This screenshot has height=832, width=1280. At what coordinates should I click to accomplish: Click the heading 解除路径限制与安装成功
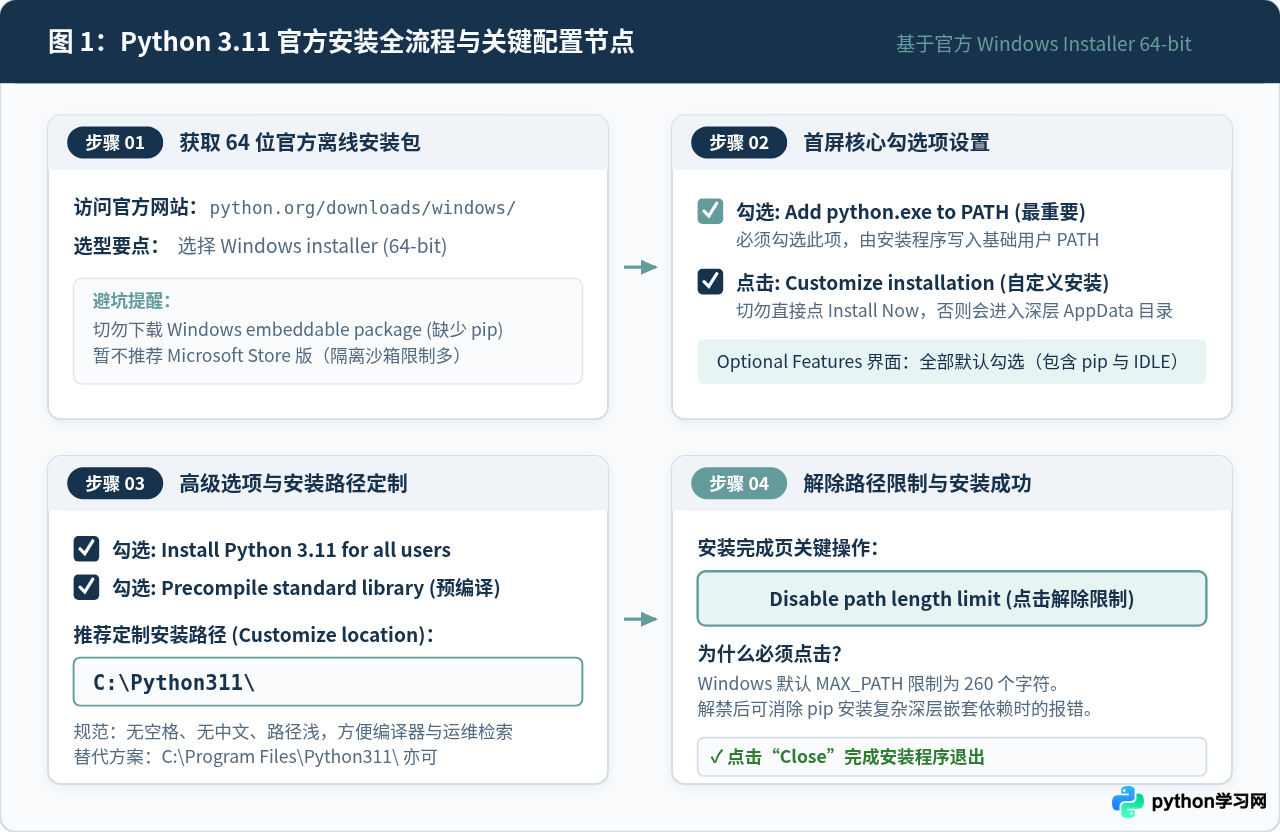point(917,484)
